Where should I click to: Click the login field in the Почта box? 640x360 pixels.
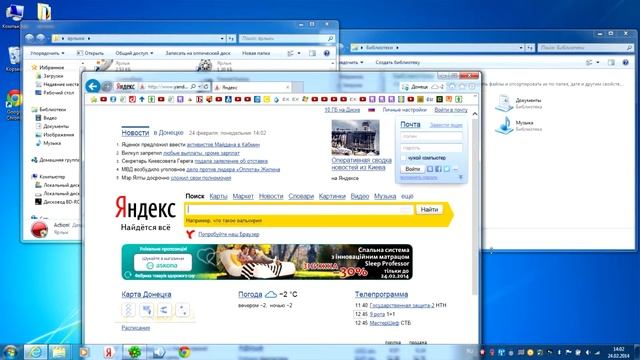tap(431, 136)
